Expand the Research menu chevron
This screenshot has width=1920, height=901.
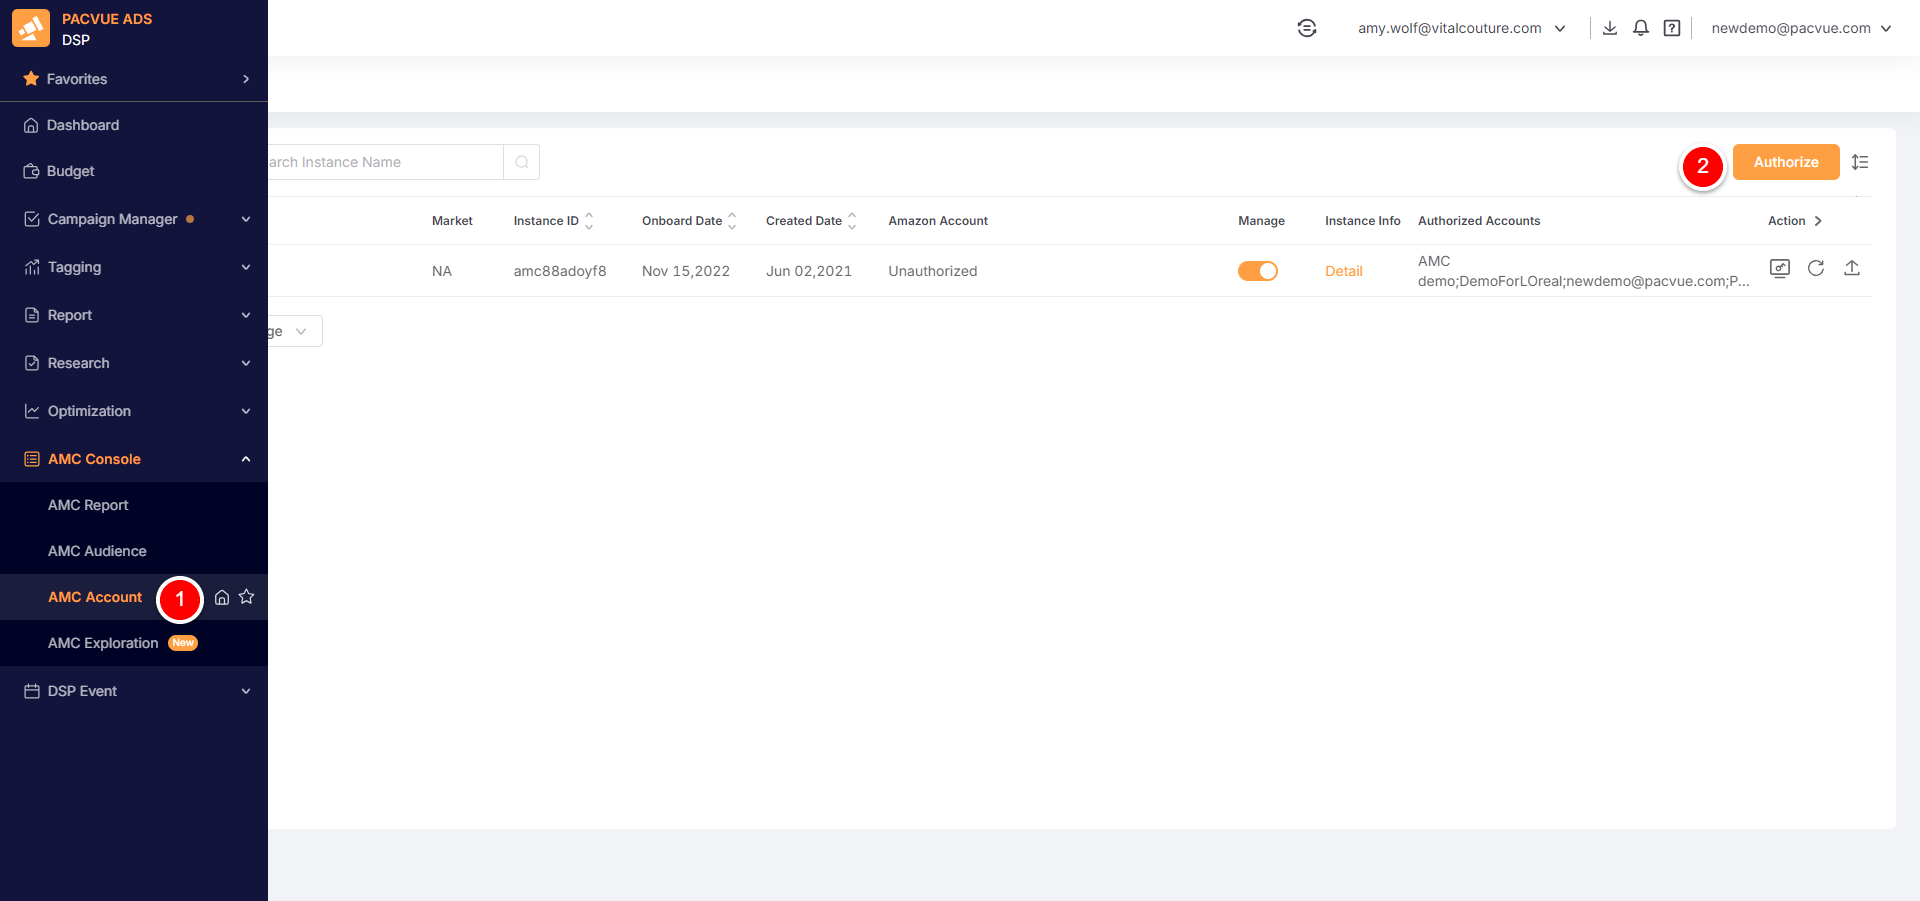click(x=246, y=363)
